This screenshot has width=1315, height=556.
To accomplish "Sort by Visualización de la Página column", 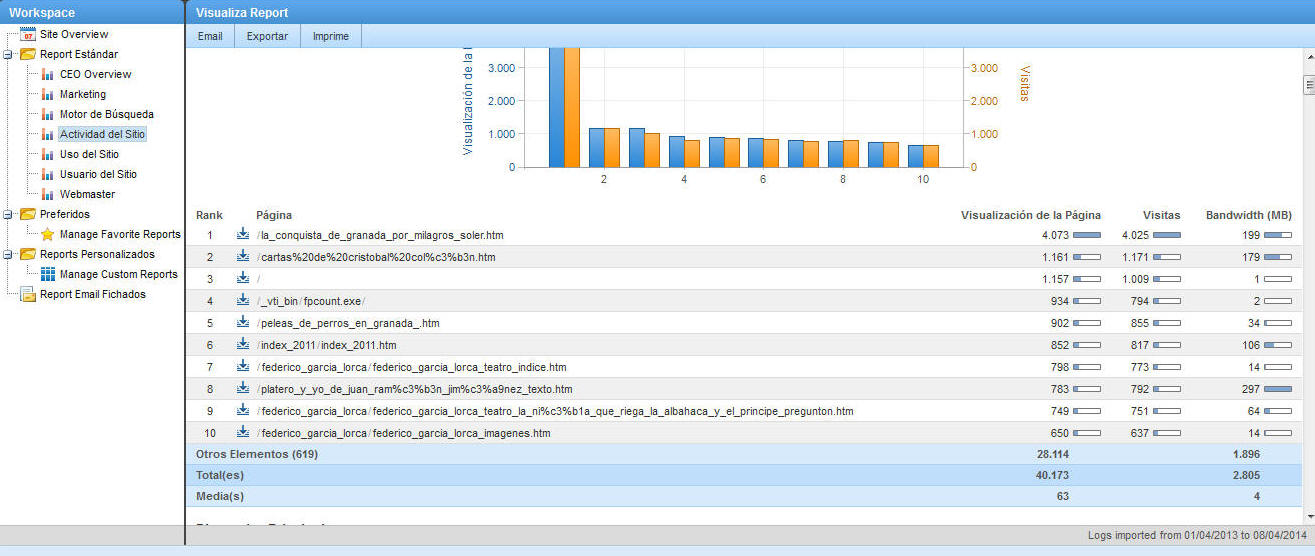I will pyautogui.click(x=1030, y=215).
